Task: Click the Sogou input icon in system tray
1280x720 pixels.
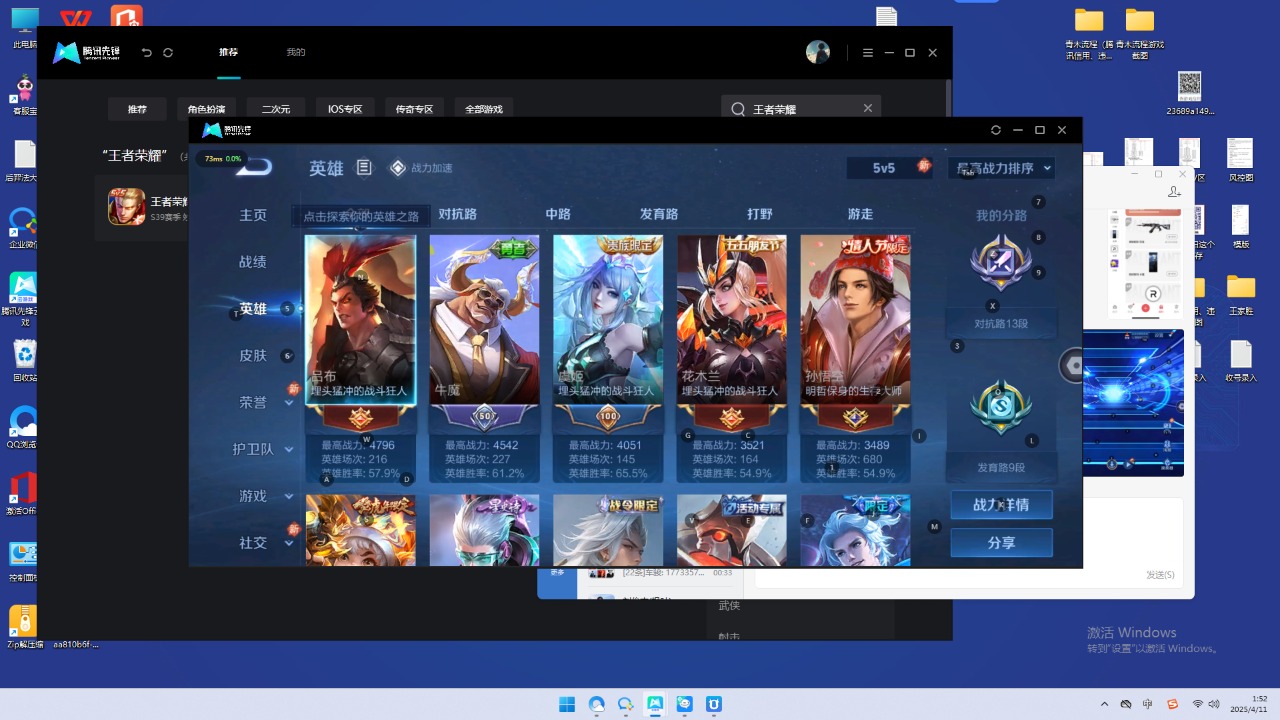Action: pyautogui.click(x=1172, y=704)
